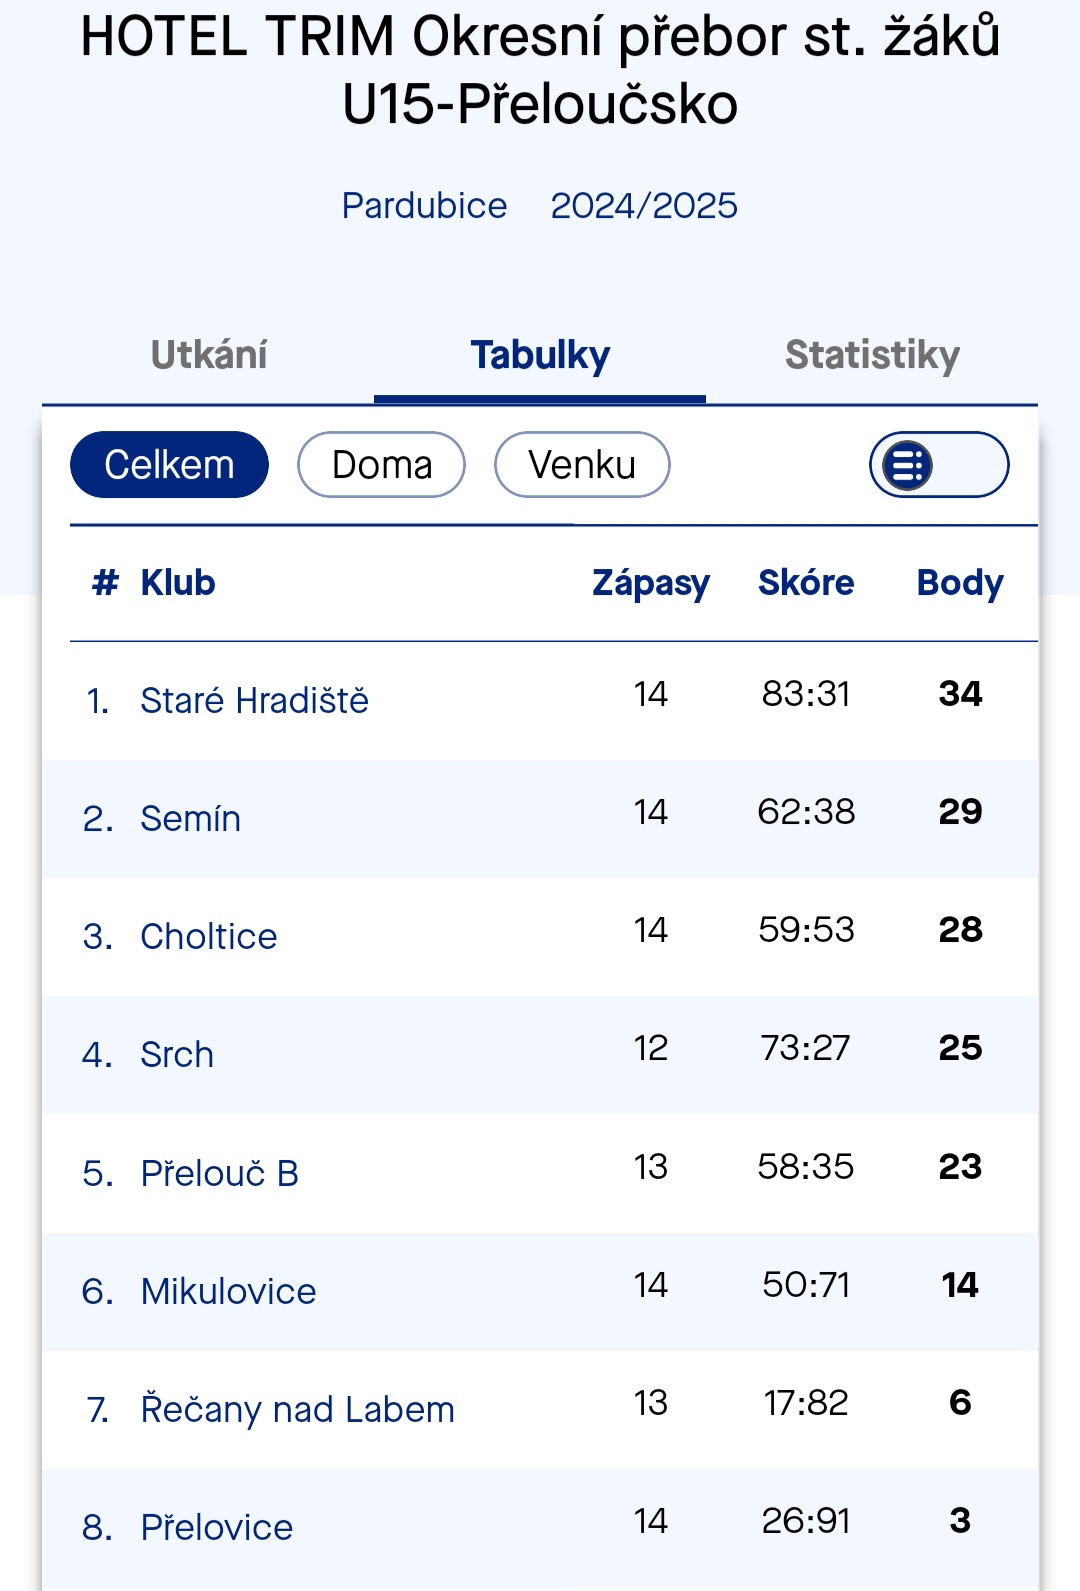Click the Body column header
Screen dimensions: 1080x1591
pyautogui.click(x=960, y=583)
